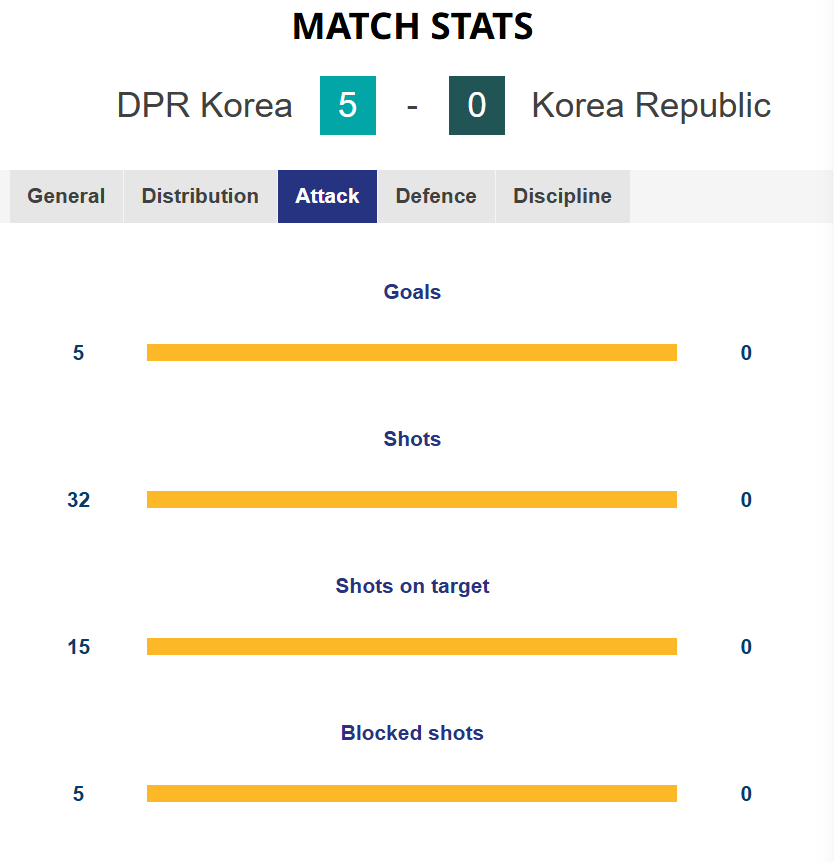Click the Goals stat label
Image resolution: width=834 pixels, height=862 pixels.
[412, 292]
